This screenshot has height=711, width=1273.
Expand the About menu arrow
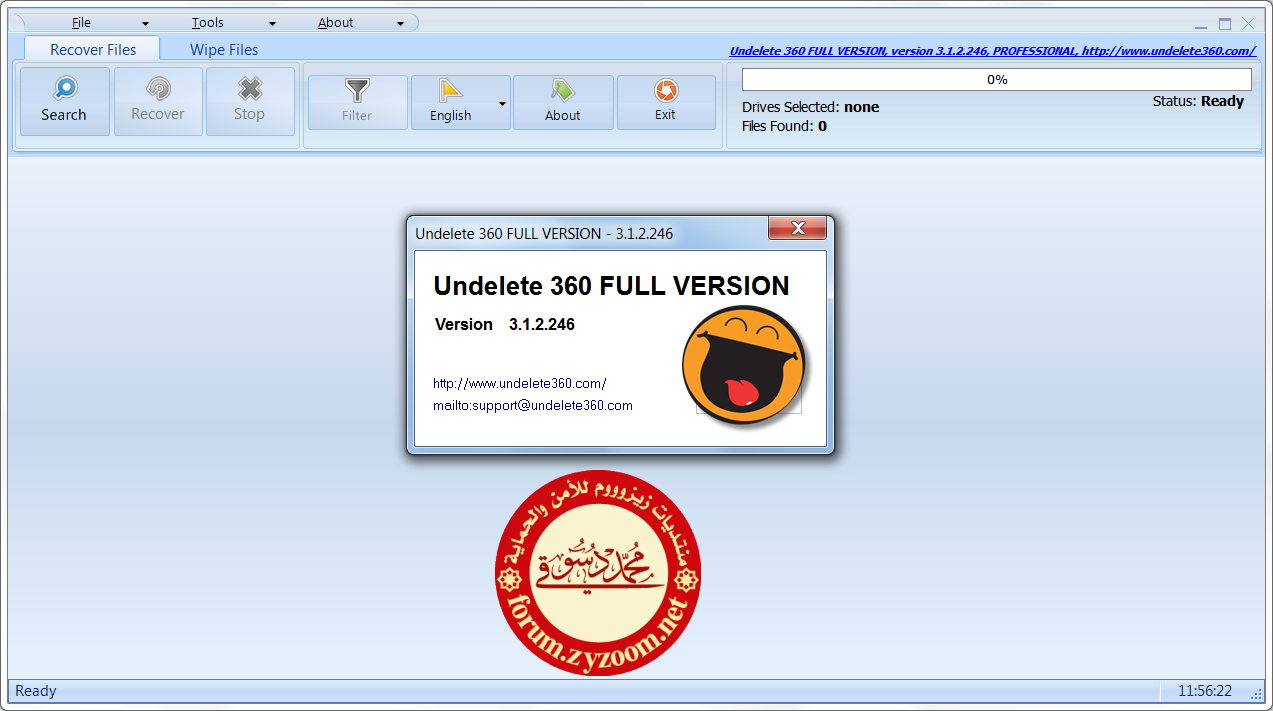pyautogui.click(x=400, y=23)
